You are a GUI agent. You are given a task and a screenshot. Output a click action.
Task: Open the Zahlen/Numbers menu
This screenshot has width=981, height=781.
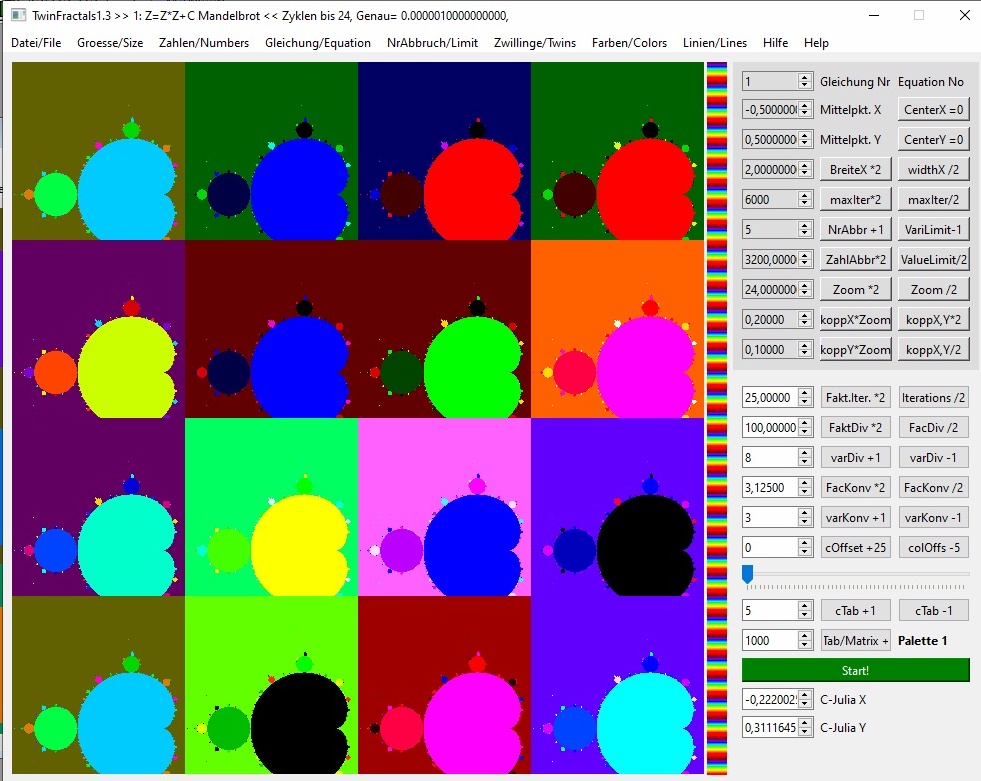pyautogui.click(x=204, y=43)
